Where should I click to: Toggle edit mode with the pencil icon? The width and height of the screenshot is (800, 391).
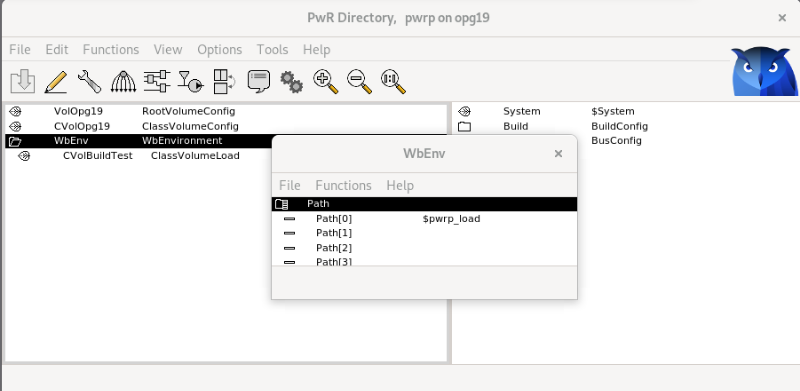click(56, 82)
